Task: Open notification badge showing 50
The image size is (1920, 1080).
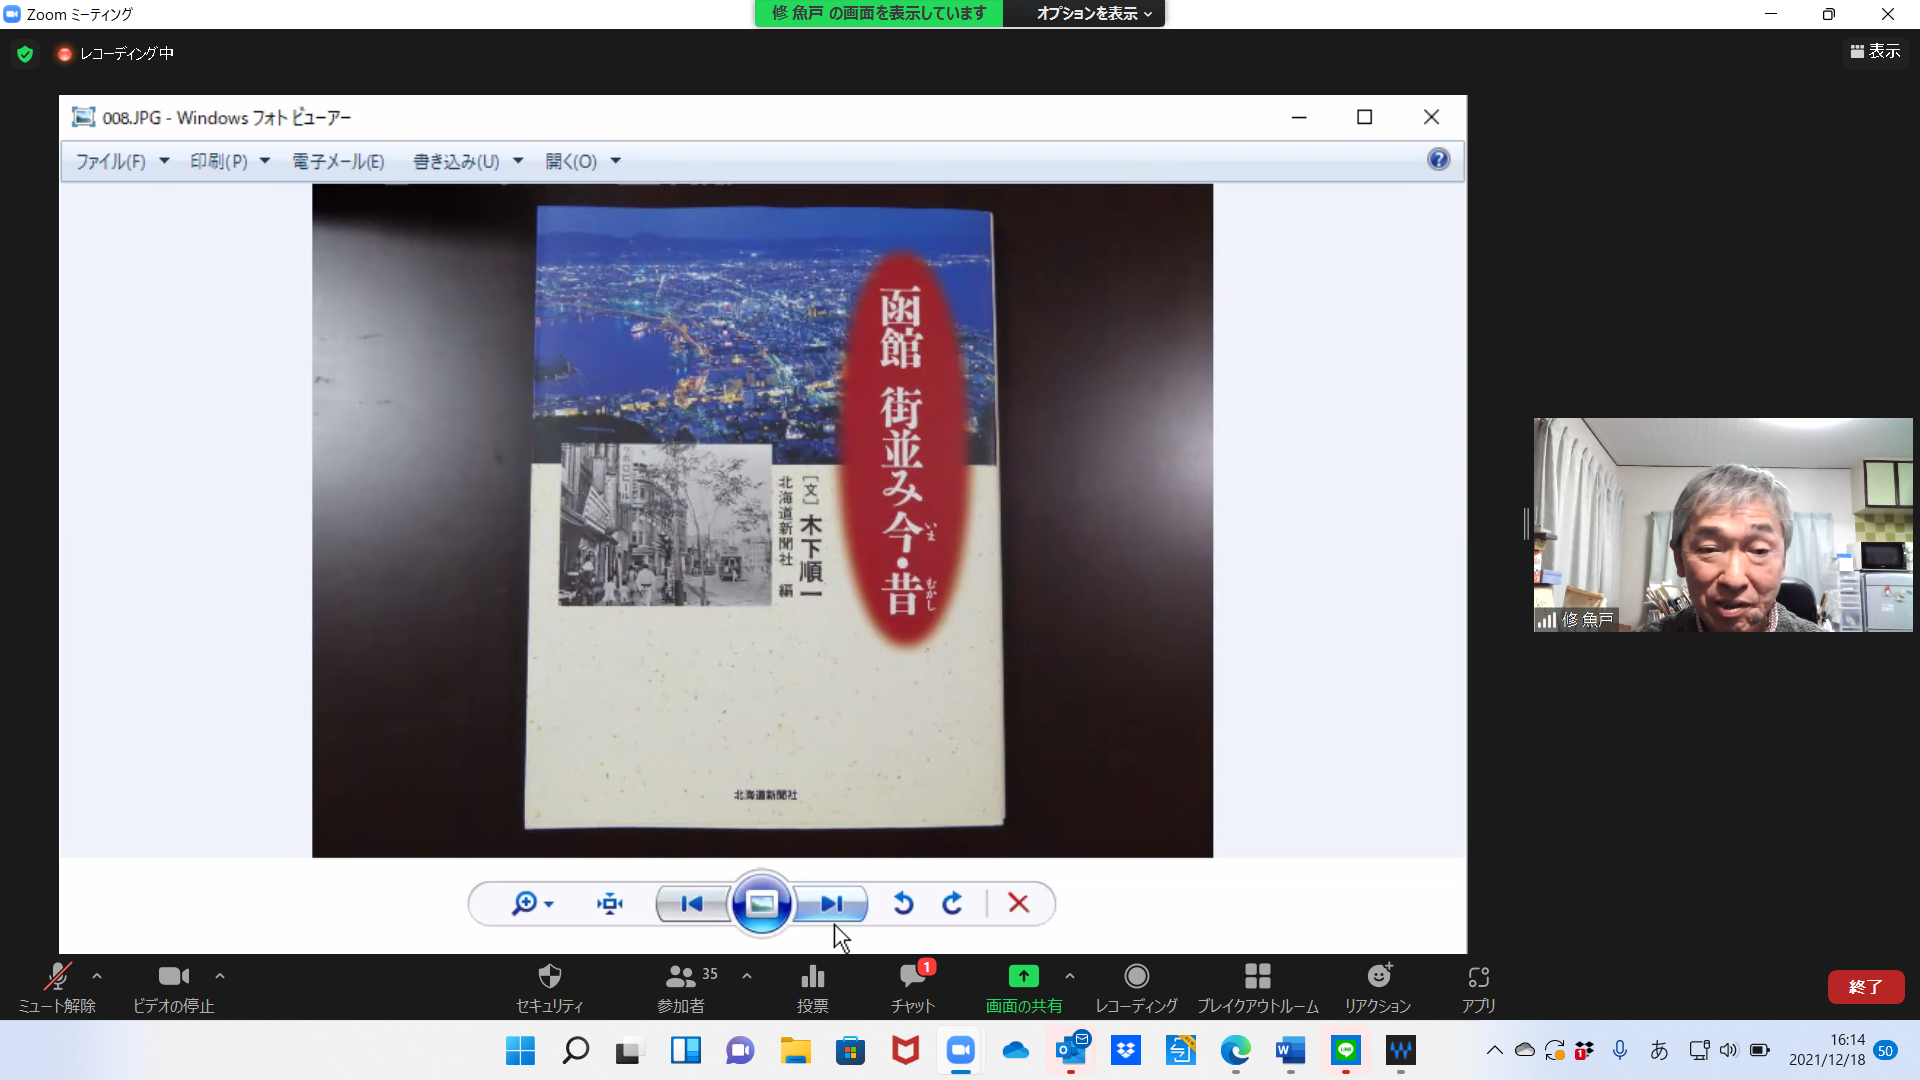Action: pos(1886,1051)
